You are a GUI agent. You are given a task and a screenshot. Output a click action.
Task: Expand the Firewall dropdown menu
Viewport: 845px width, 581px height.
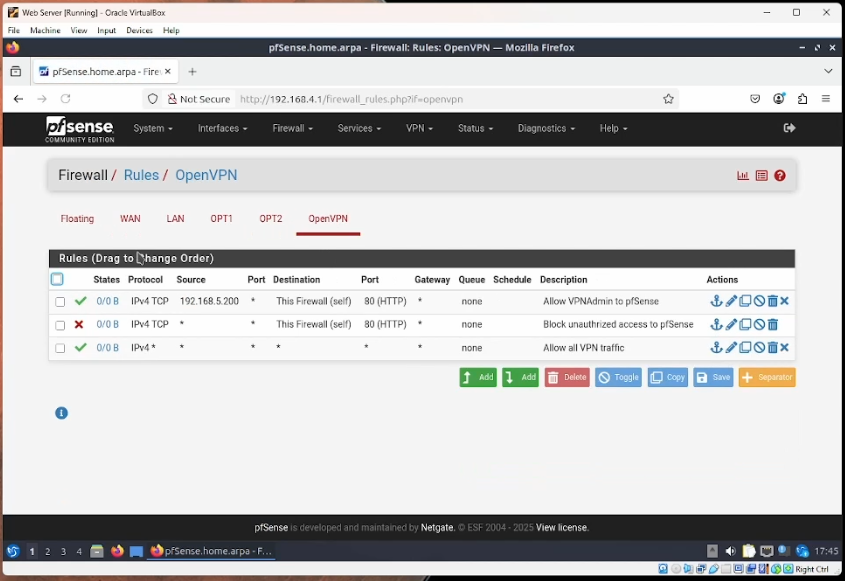tap(292, 129)
